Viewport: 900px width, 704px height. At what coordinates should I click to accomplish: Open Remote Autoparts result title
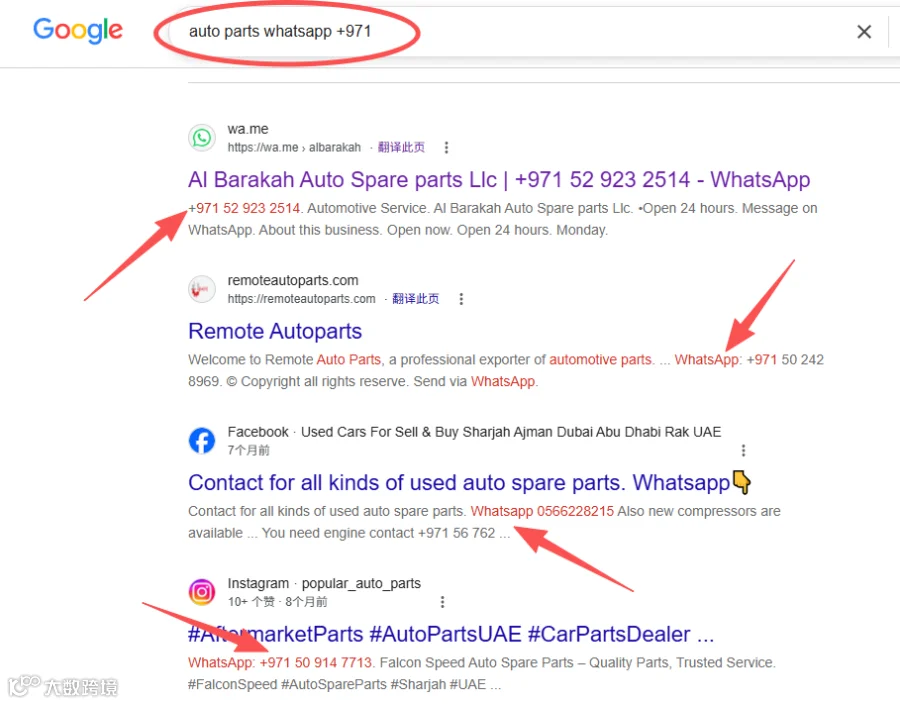click(x=275, y=331)
